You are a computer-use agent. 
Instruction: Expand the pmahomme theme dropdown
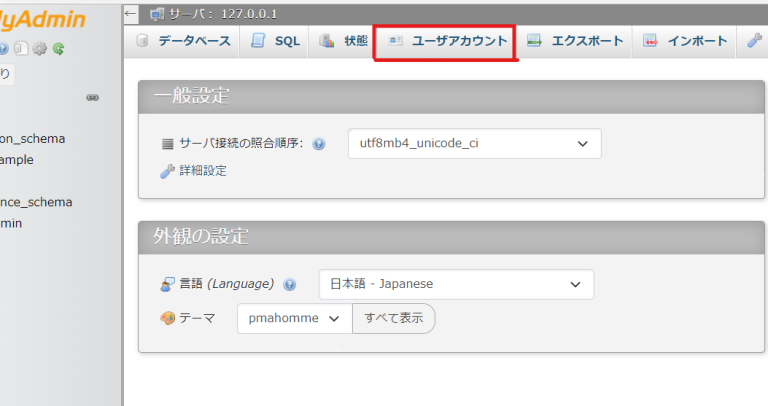click(x=294, y=318)
